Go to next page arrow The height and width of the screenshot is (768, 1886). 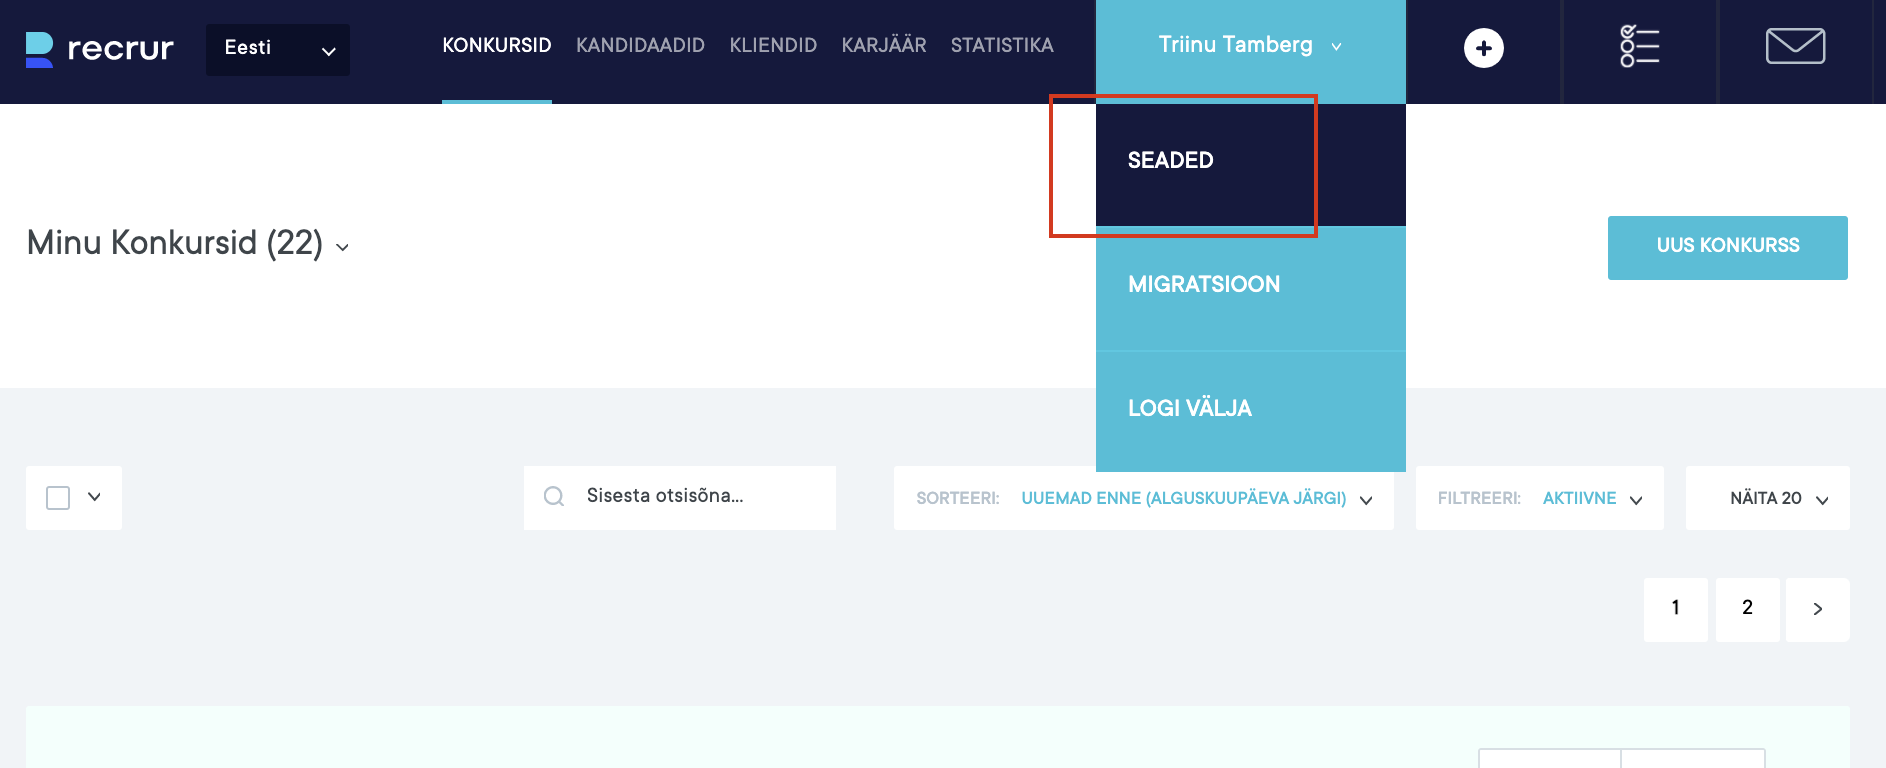point(1817,609)
